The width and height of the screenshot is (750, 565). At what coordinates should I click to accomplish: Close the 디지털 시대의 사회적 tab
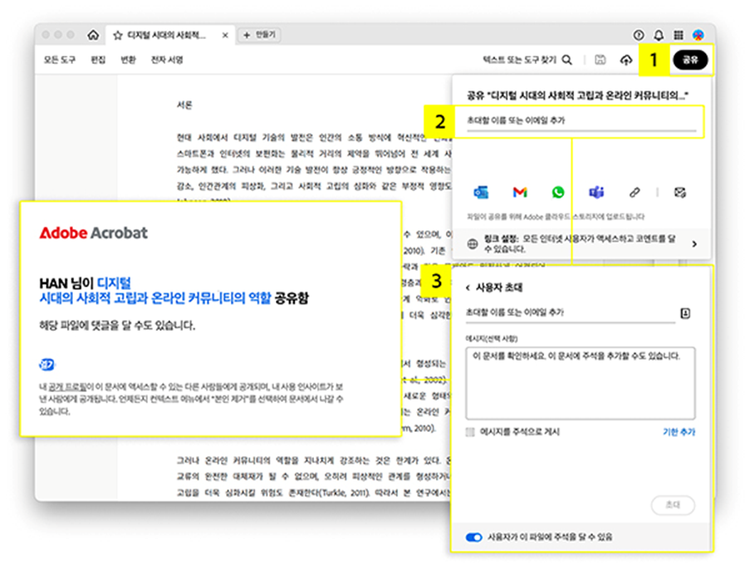[225, 35]
